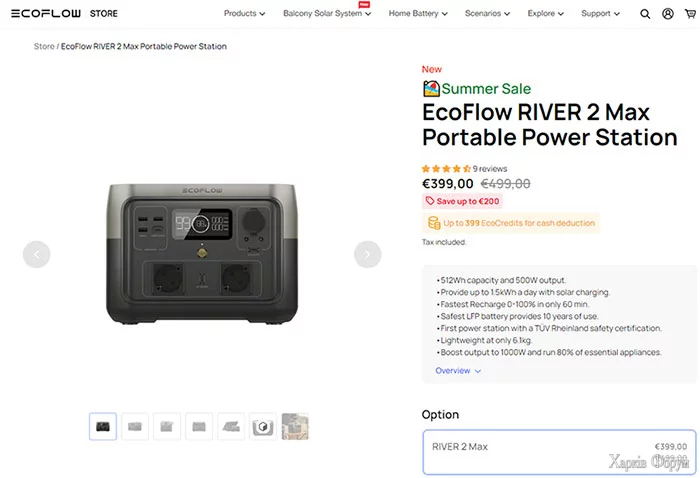Show next product image with right arrow
The image size is (700, 478).
[x=367, y=254]
